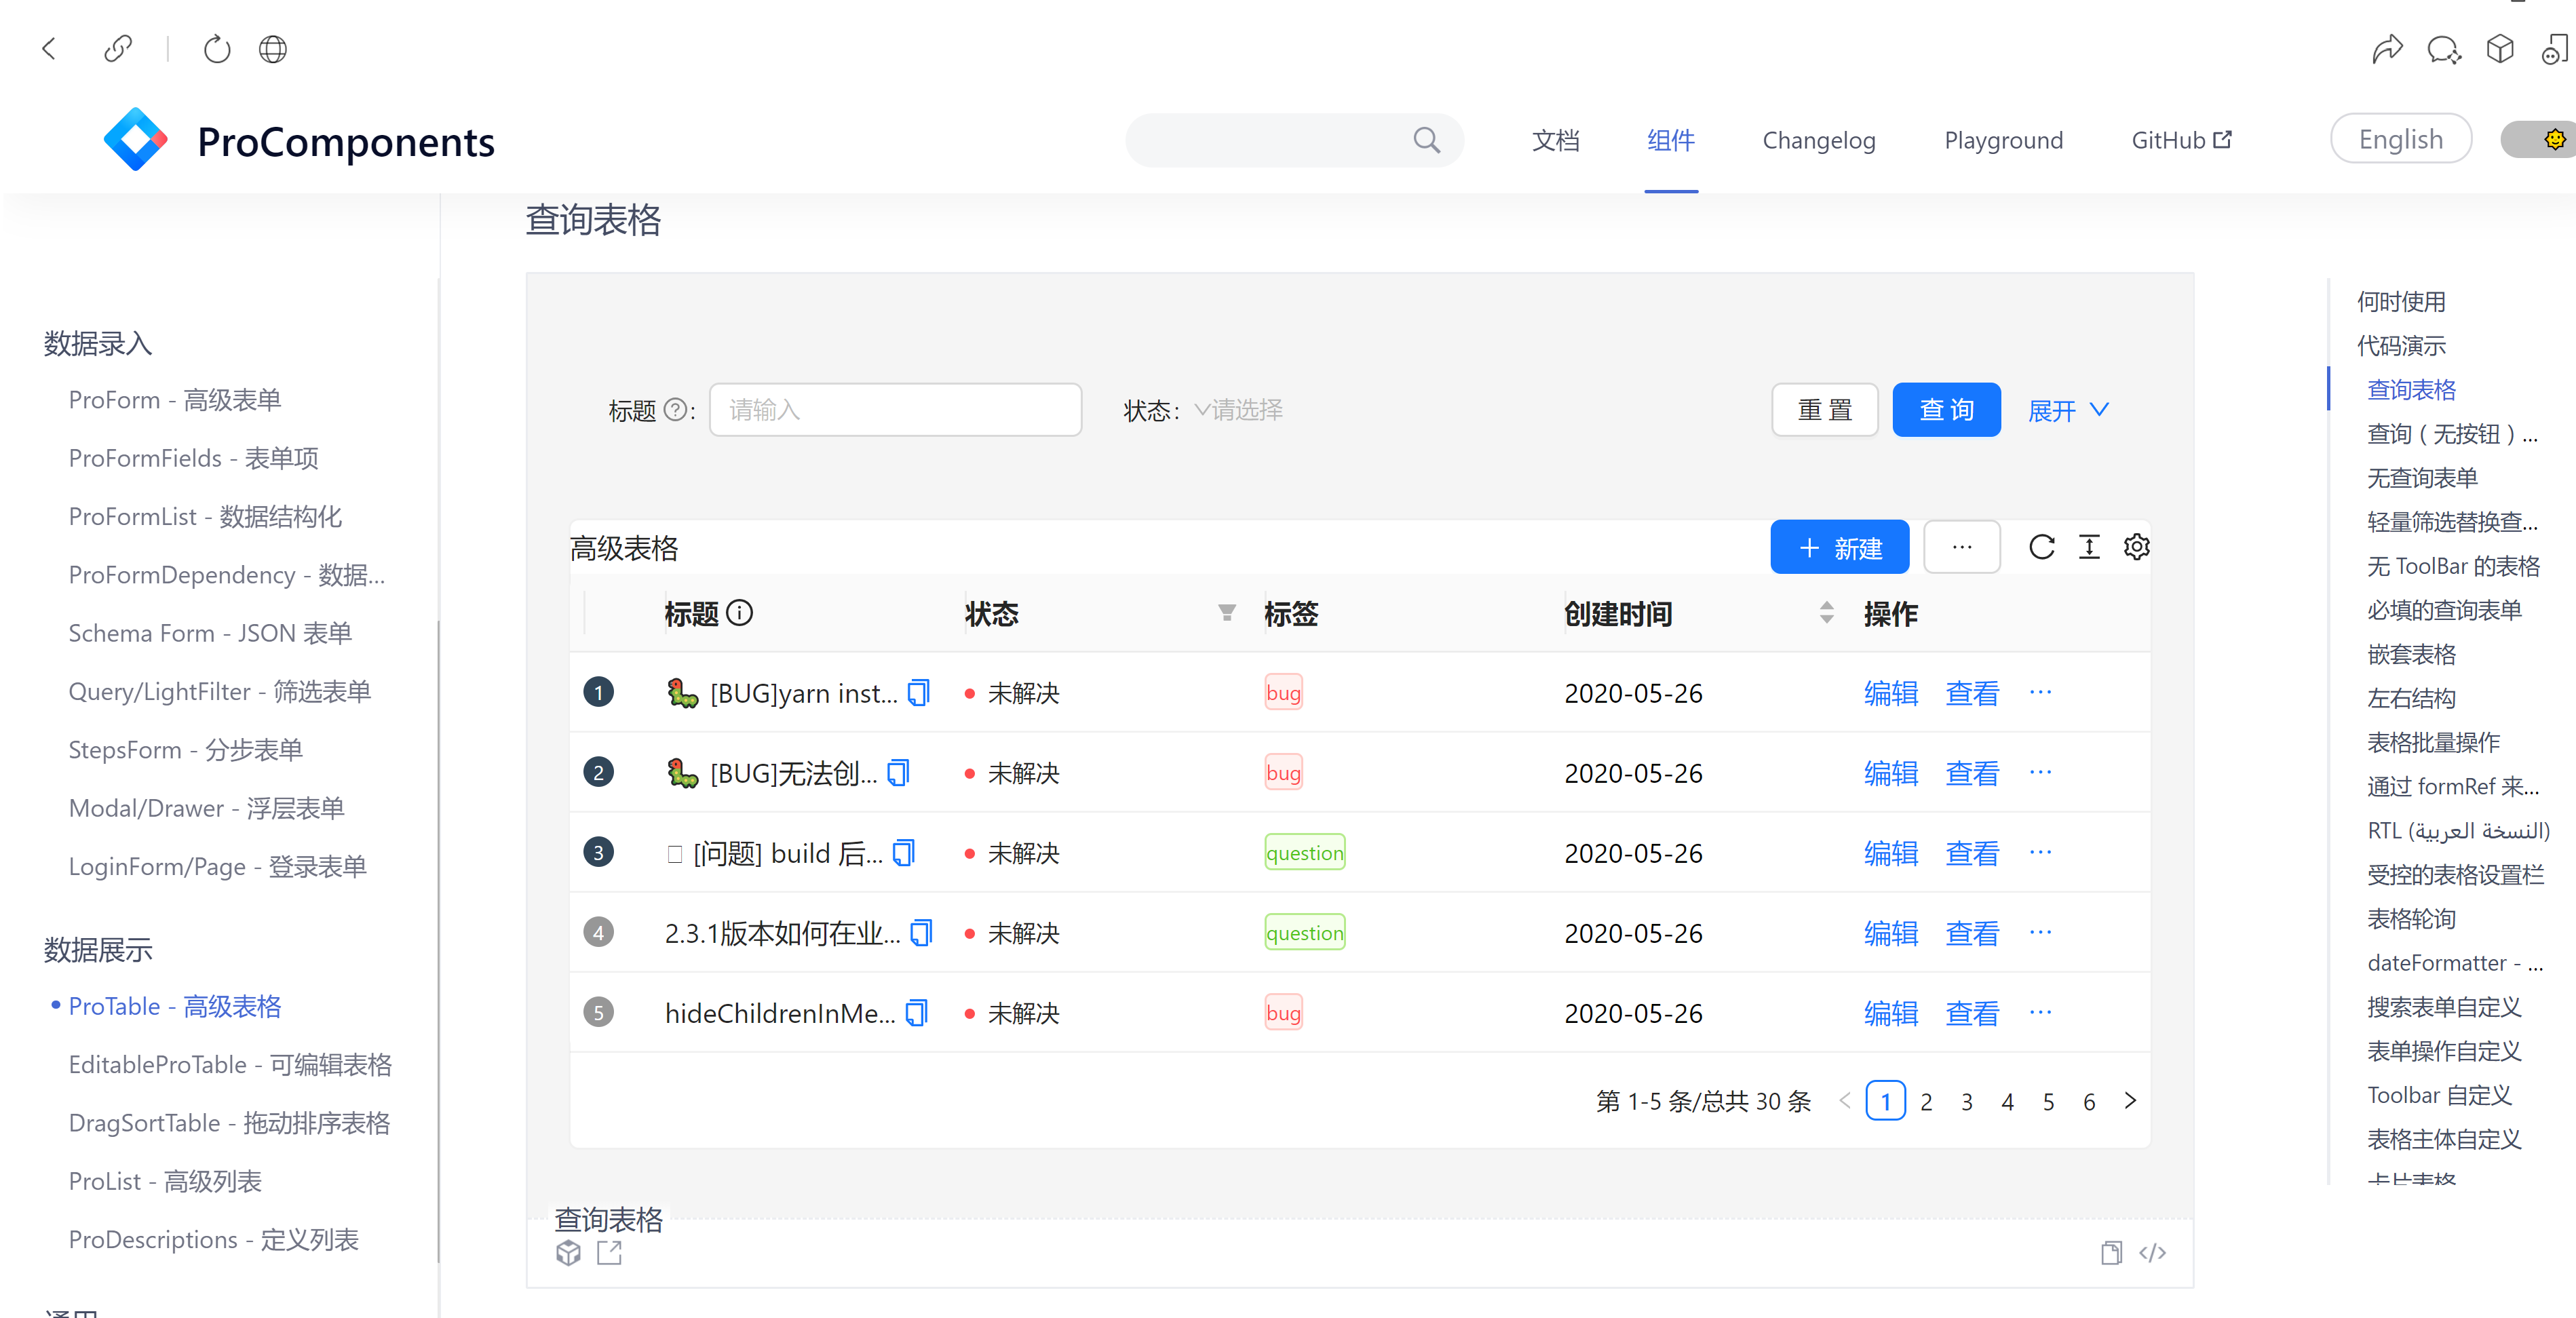Open StepsForm - 分步表单 in sidebar
The height and width of the screenshot is (1318, 2576).
(185, 750)
